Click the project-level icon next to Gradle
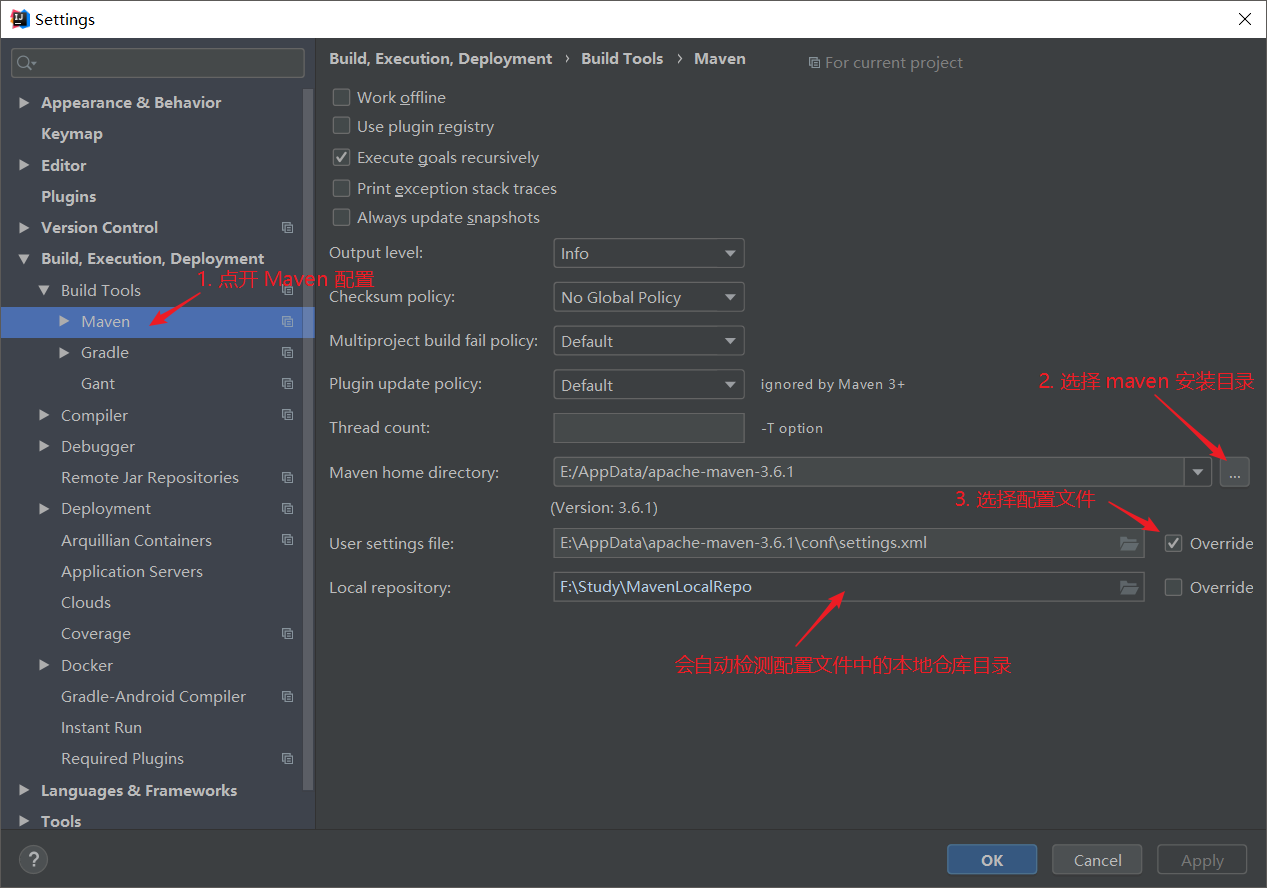Screen dimensions: 1267x888 [x=287, y=353]
